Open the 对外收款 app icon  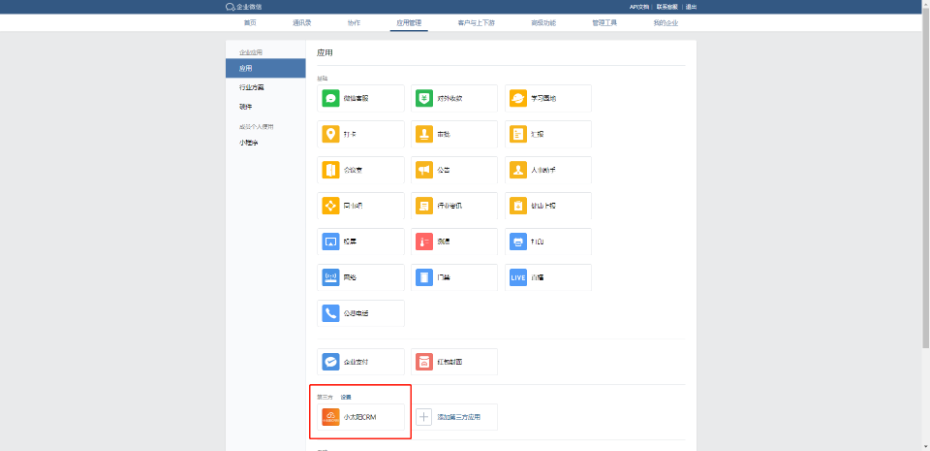pyautogui.click(x=424, y=98)
